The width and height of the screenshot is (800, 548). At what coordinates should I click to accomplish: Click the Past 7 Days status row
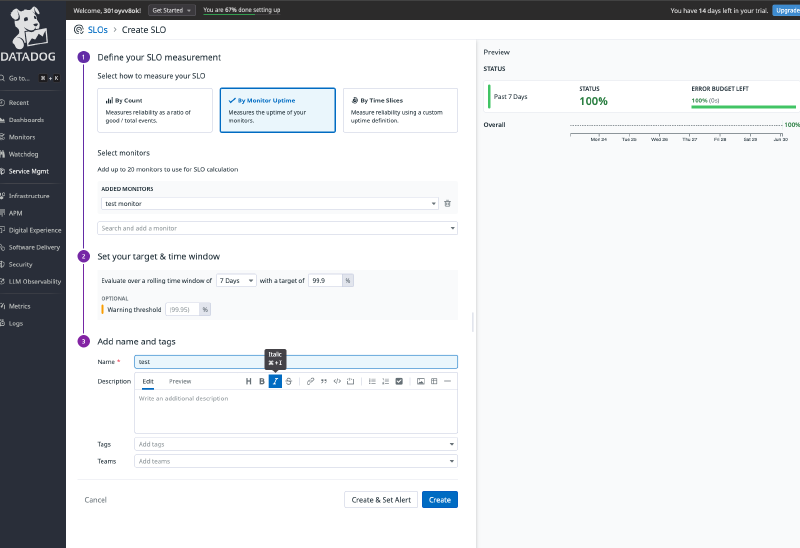[642, 96]
